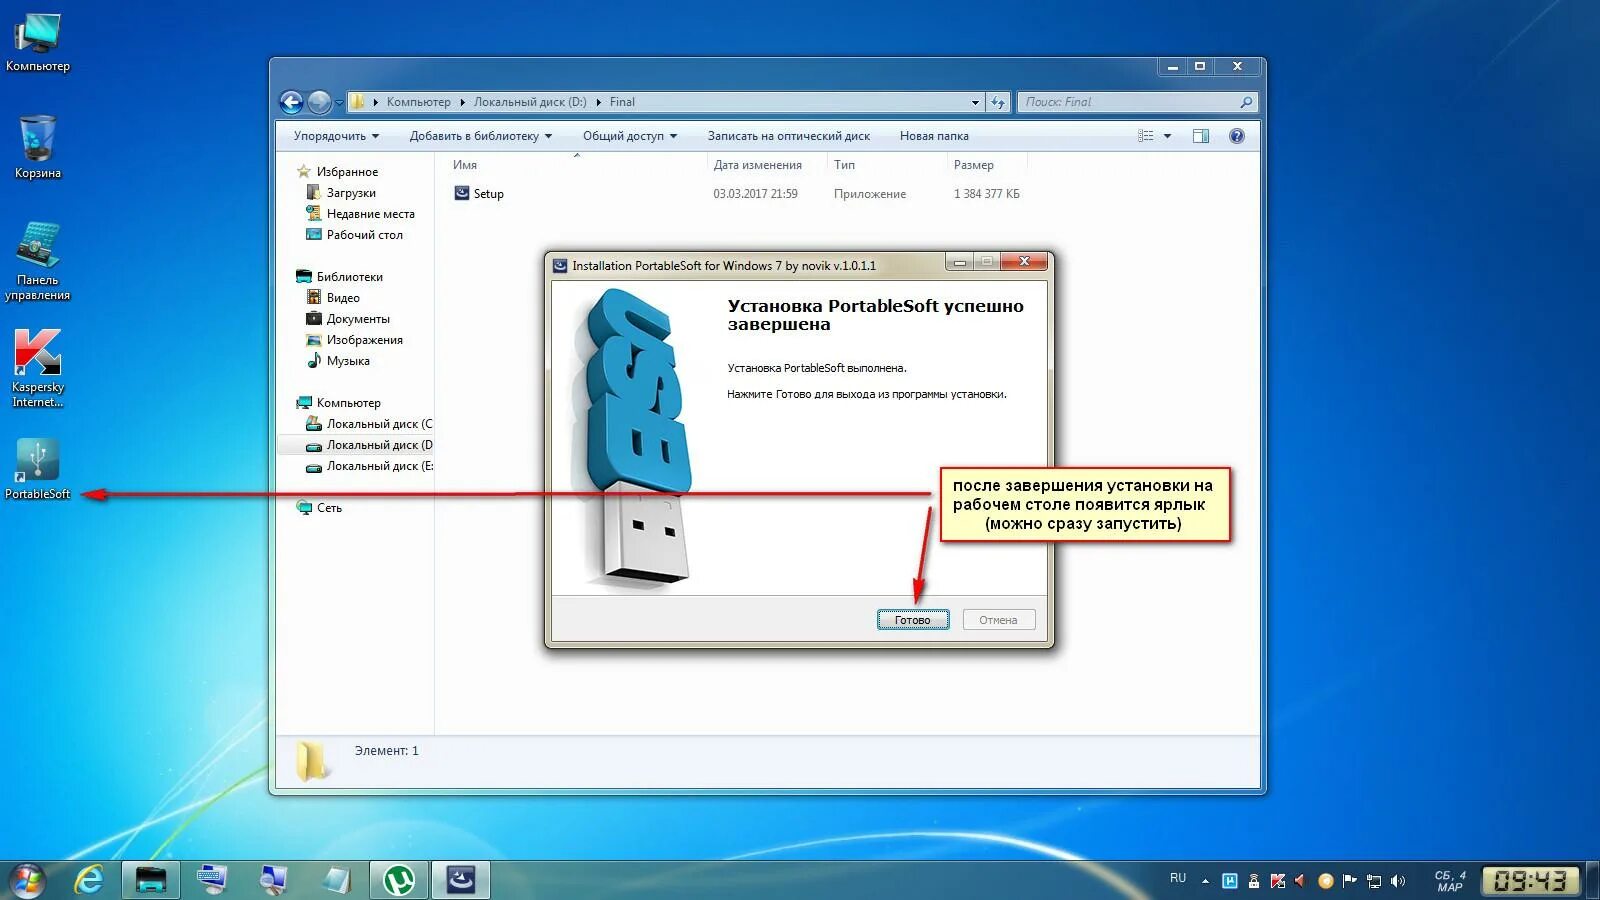Image resolution: width=1600 pixels, height=900 pixels.
Task: Click the Готово button in installer
Action: tap(913, 620)
